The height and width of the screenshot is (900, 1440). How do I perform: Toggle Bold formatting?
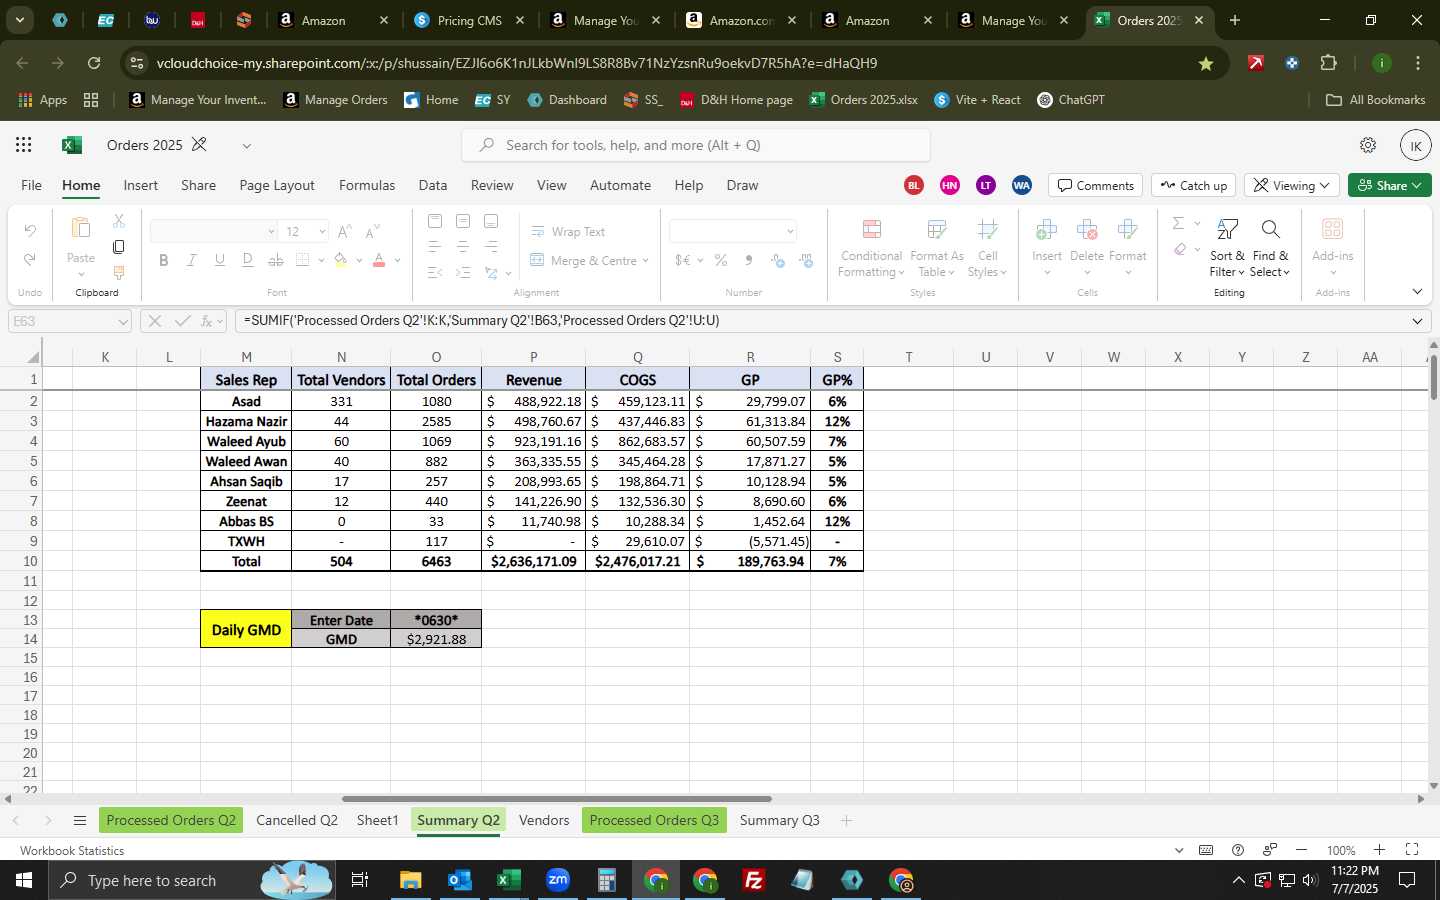(x=163, y=260)
